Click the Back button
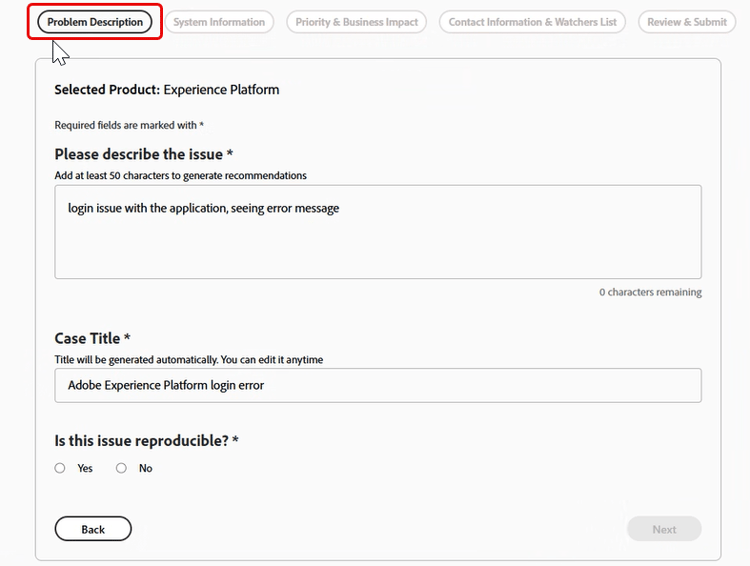This screenshot has width=750, height=566. point(93,529)
